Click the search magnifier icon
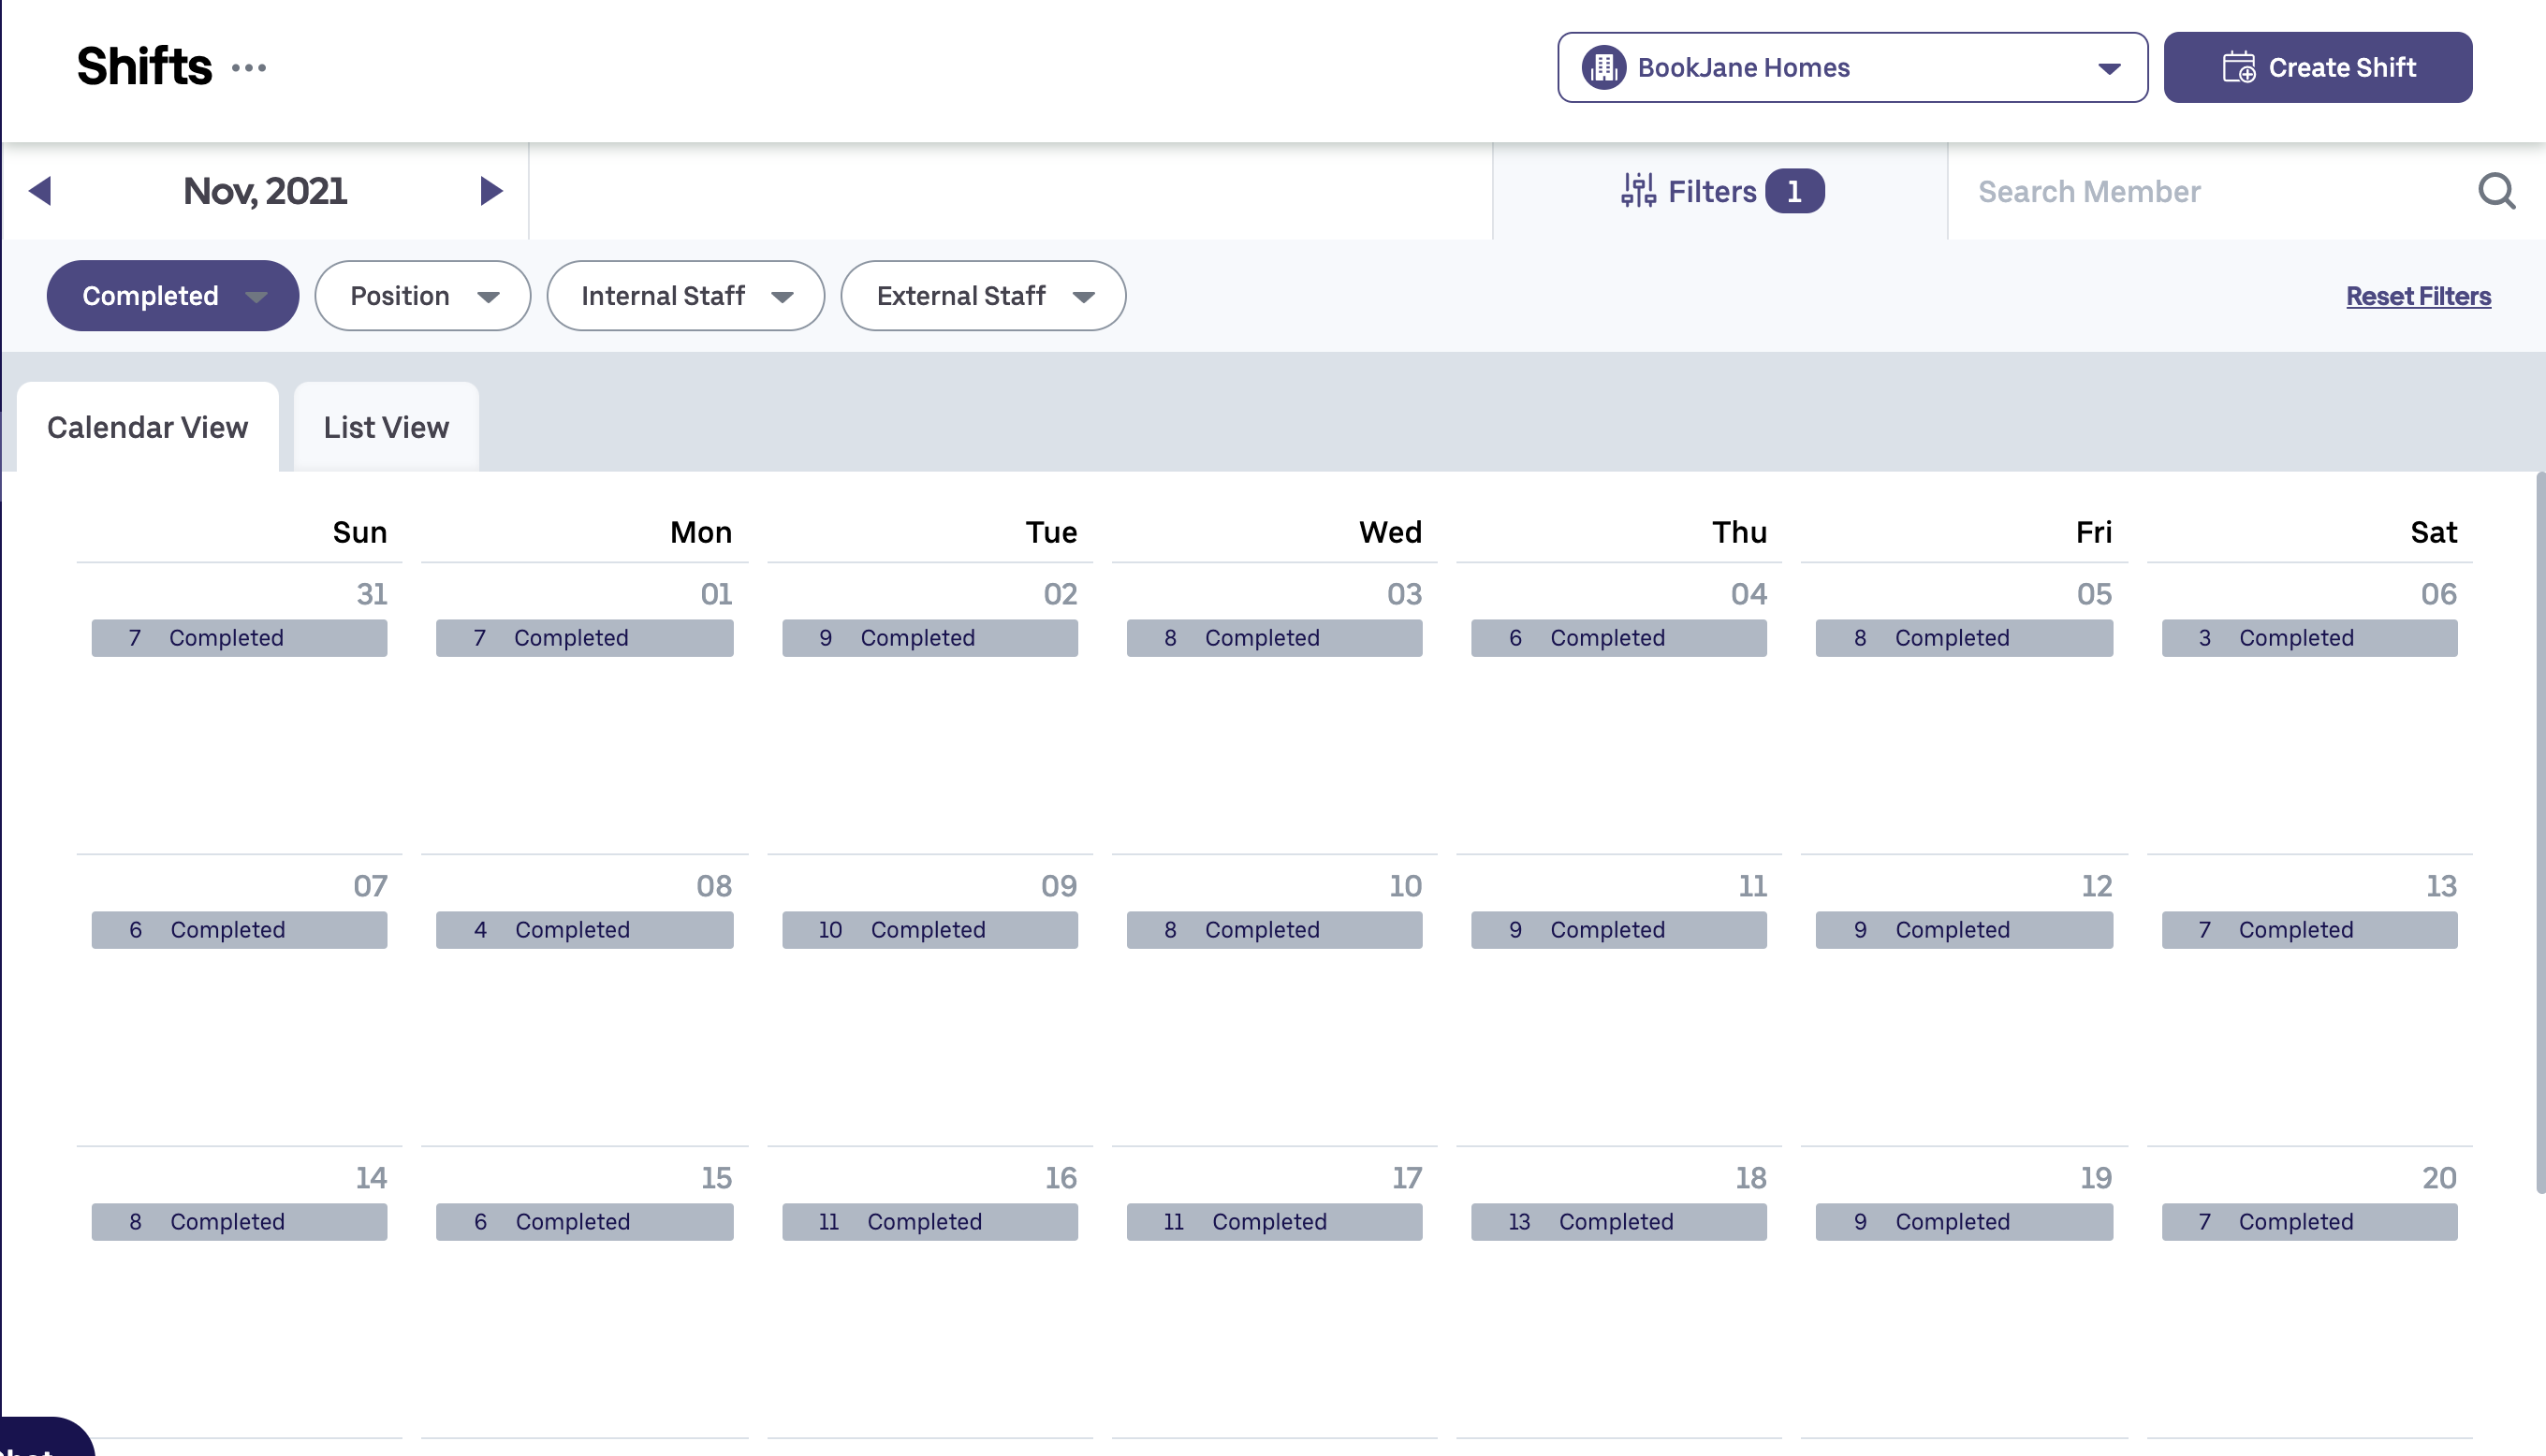The image size is (2546, 1456). coord(2497,191)
